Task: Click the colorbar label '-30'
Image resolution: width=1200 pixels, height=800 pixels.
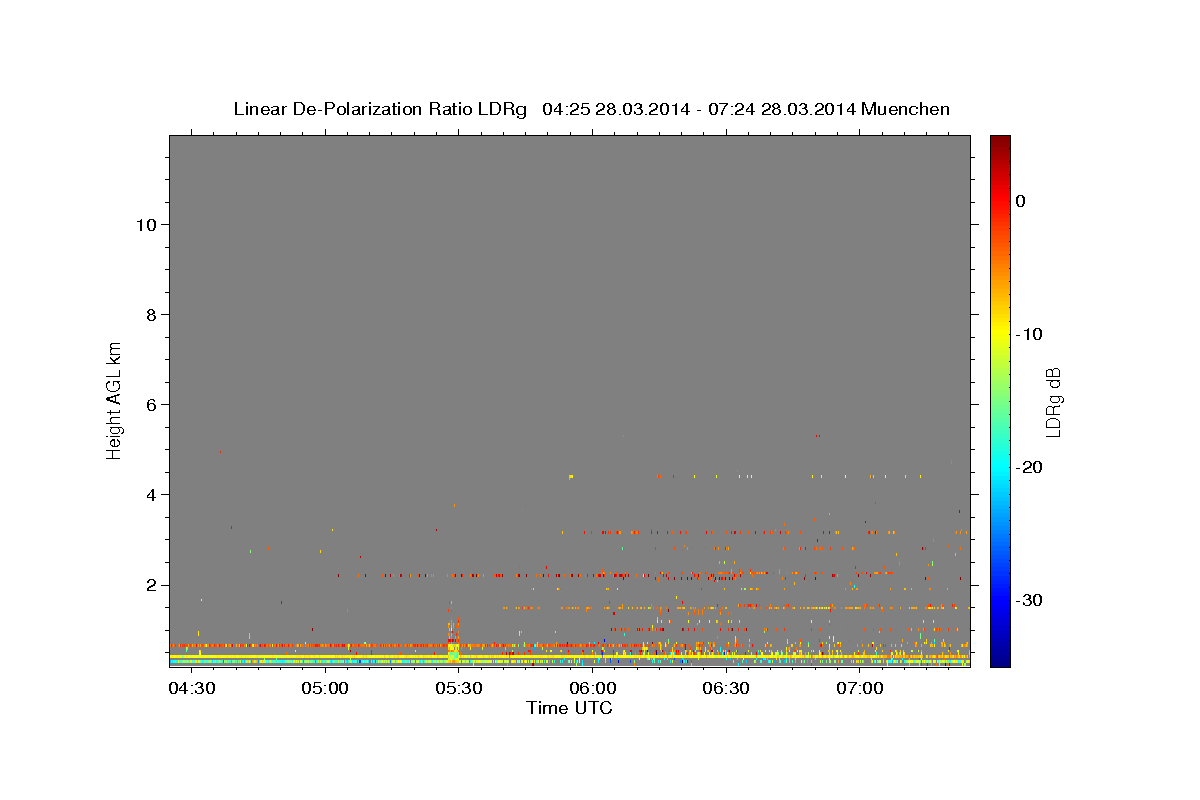Action: (x=1030, y=600)
